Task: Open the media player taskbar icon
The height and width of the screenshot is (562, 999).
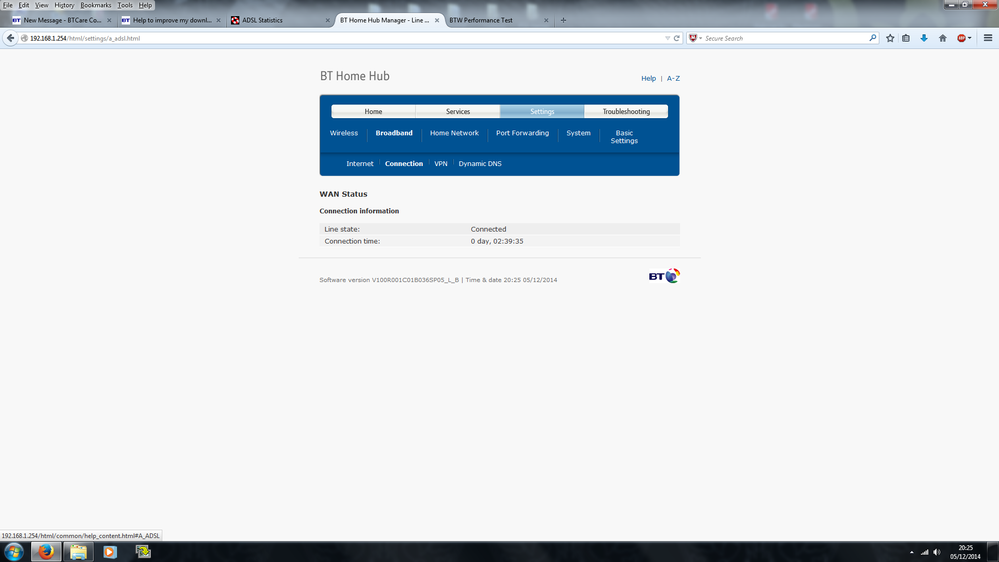Action: pyautogui.click(x=110, y=552)
